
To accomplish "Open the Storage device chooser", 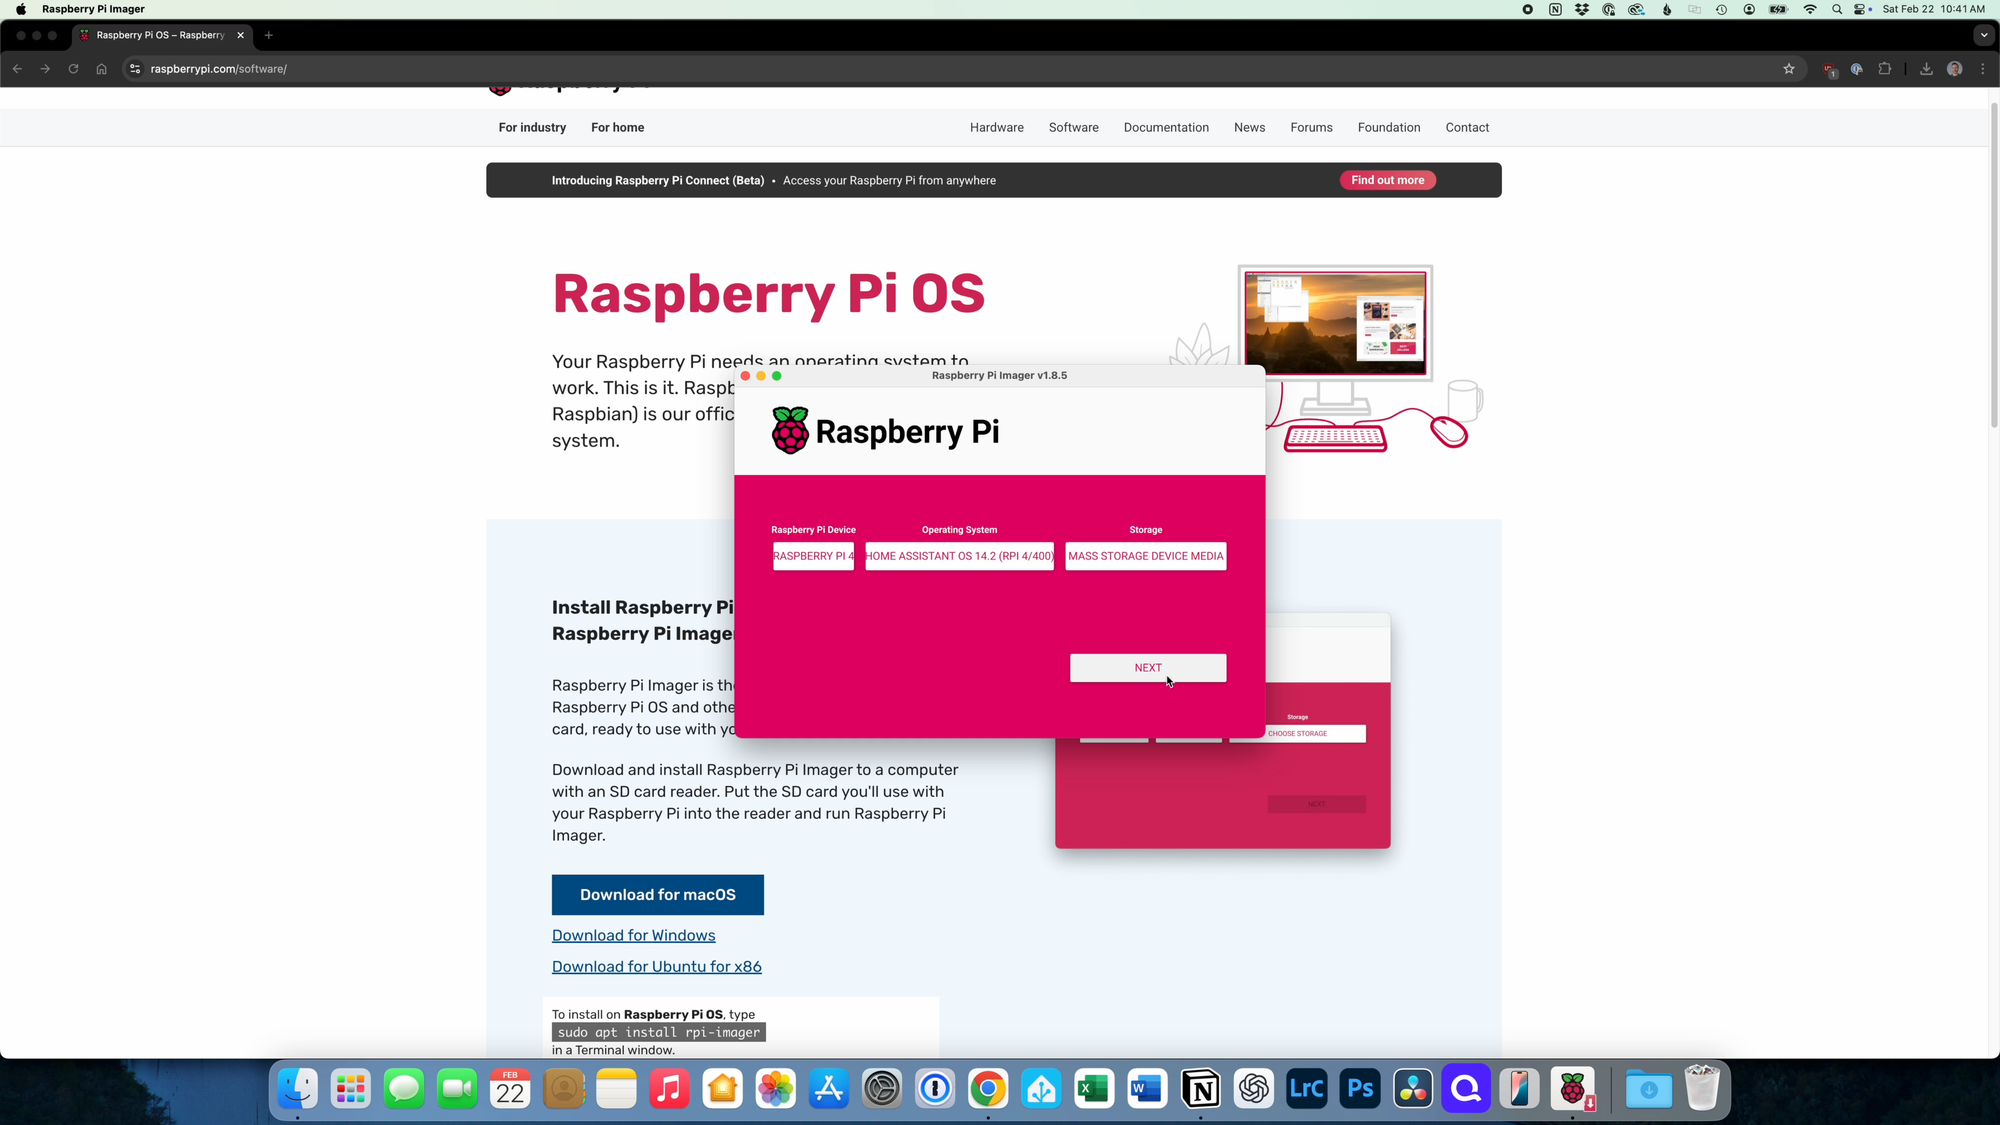I will (1146, 556).
